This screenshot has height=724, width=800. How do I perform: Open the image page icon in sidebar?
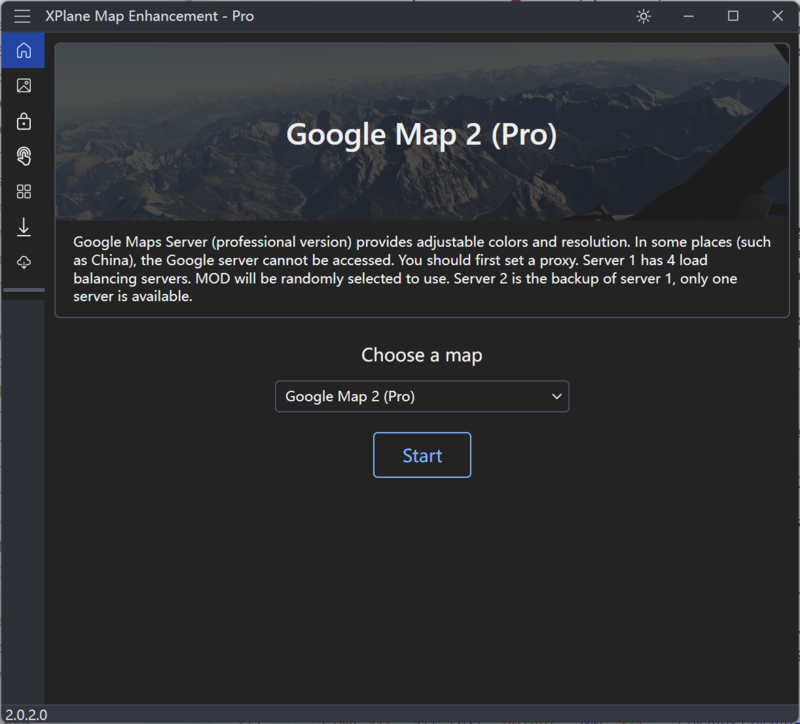pyautogui.click(x=23, y=86)
